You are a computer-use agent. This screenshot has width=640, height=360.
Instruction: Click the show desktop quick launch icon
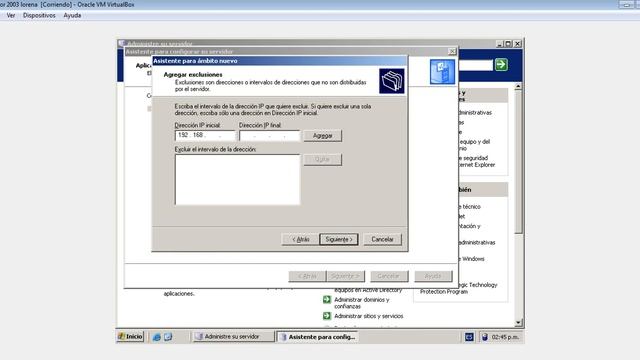coord(168,337)
